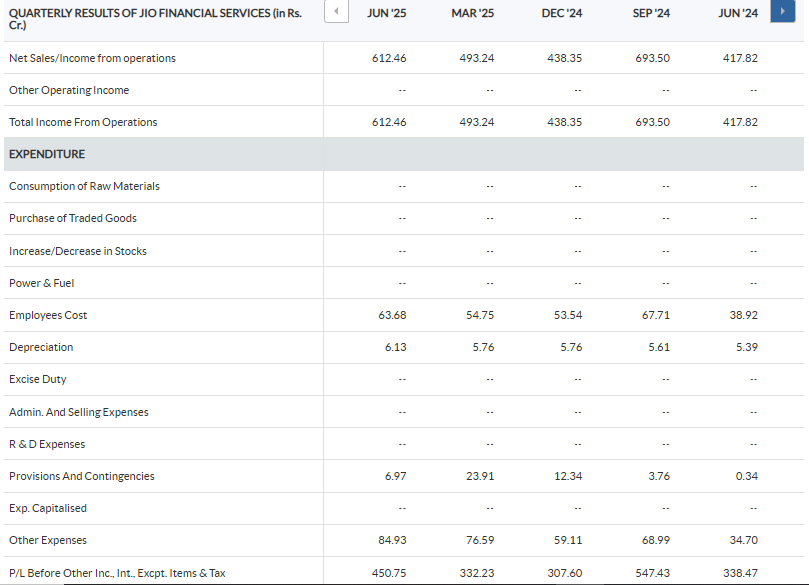Select the 693.50 Net Sales value for SEP '24
Screen dimensions: 809x585
(x=652, y=58)
